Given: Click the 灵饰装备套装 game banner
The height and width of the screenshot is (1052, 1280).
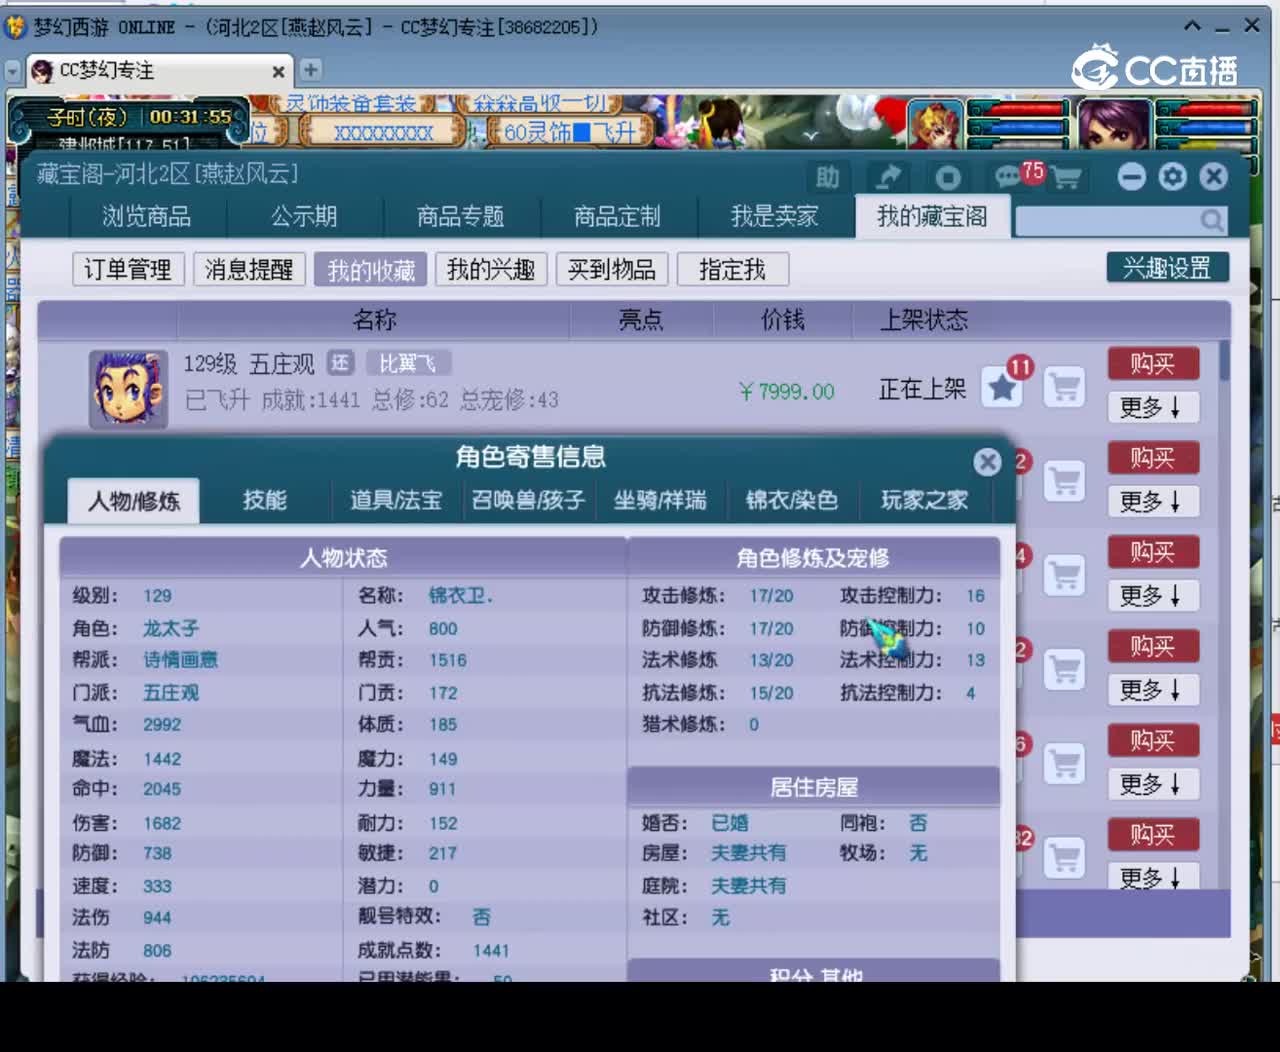Looking at the screenshot, I should [x=350, y=103].
